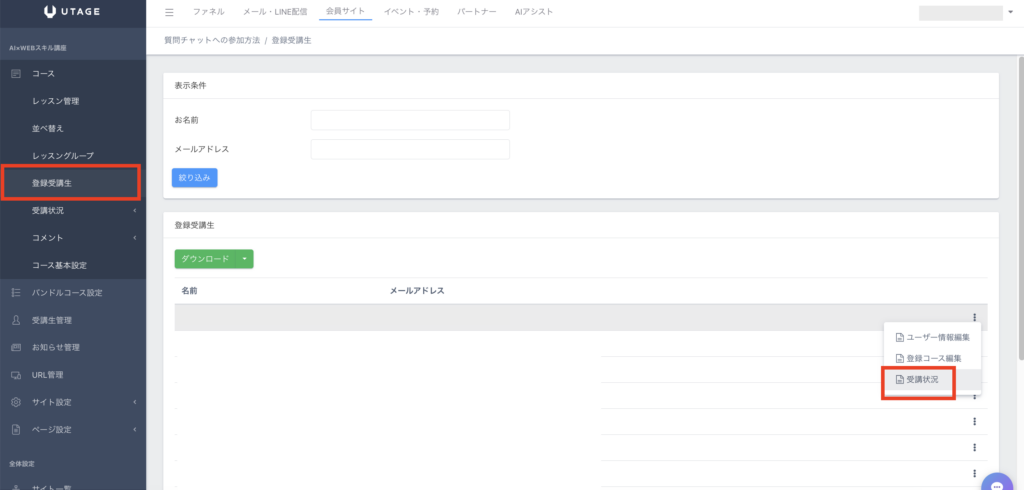Open 並べ替え in sidebar
The image size is (1024, 490).
point(48,129)
